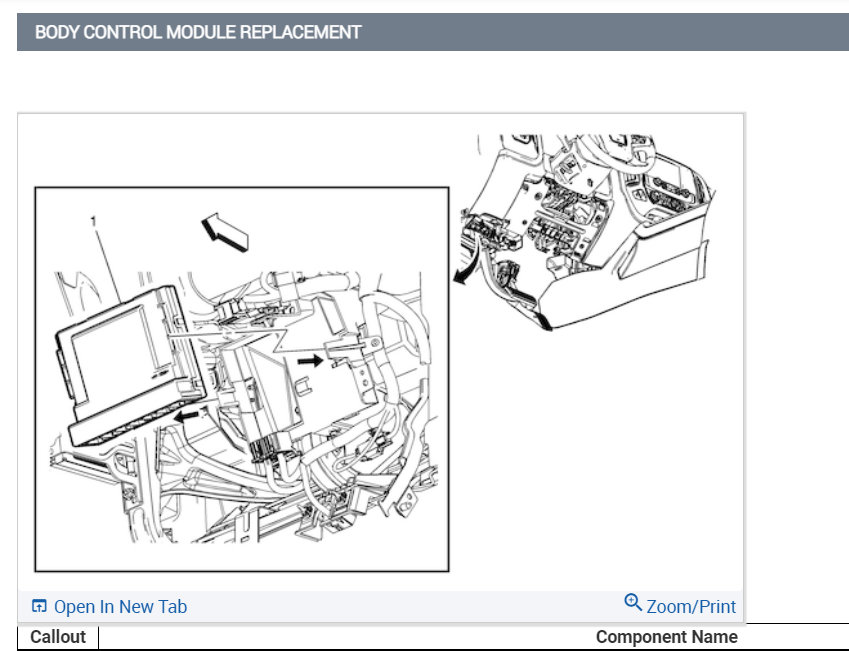Viewport: 849px width, 651px height.
Task: Open the Zoom/Print view
Action: pyautogui.click(x=691, y=607)
